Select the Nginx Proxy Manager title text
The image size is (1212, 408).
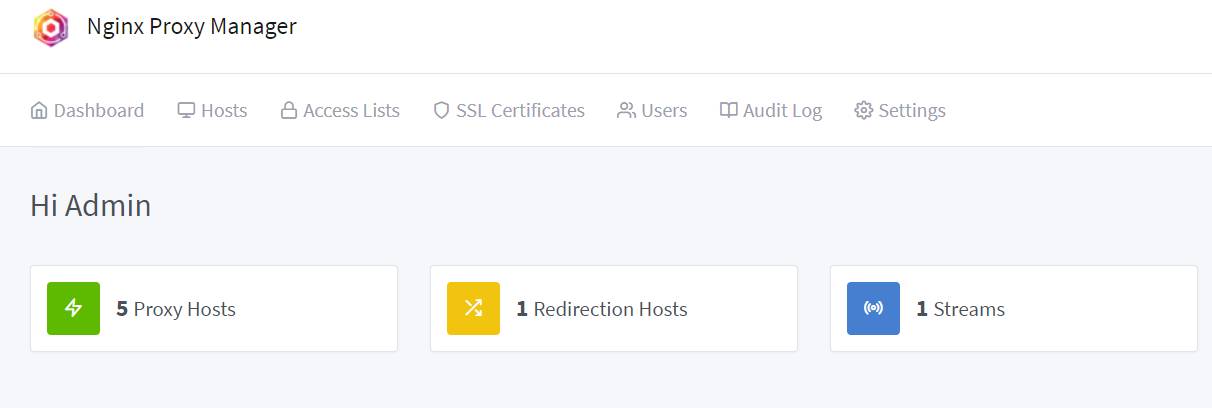click(192, 27)
